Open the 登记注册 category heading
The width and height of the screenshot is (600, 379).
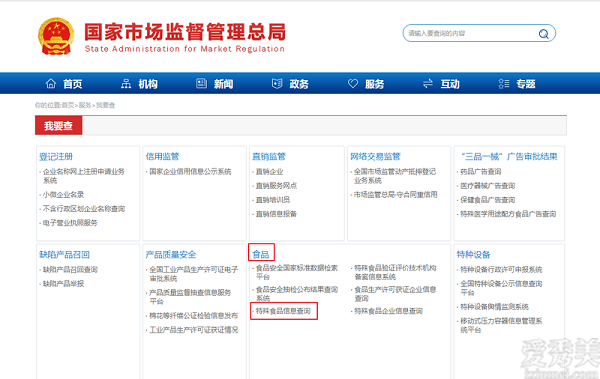click(56, 157)
